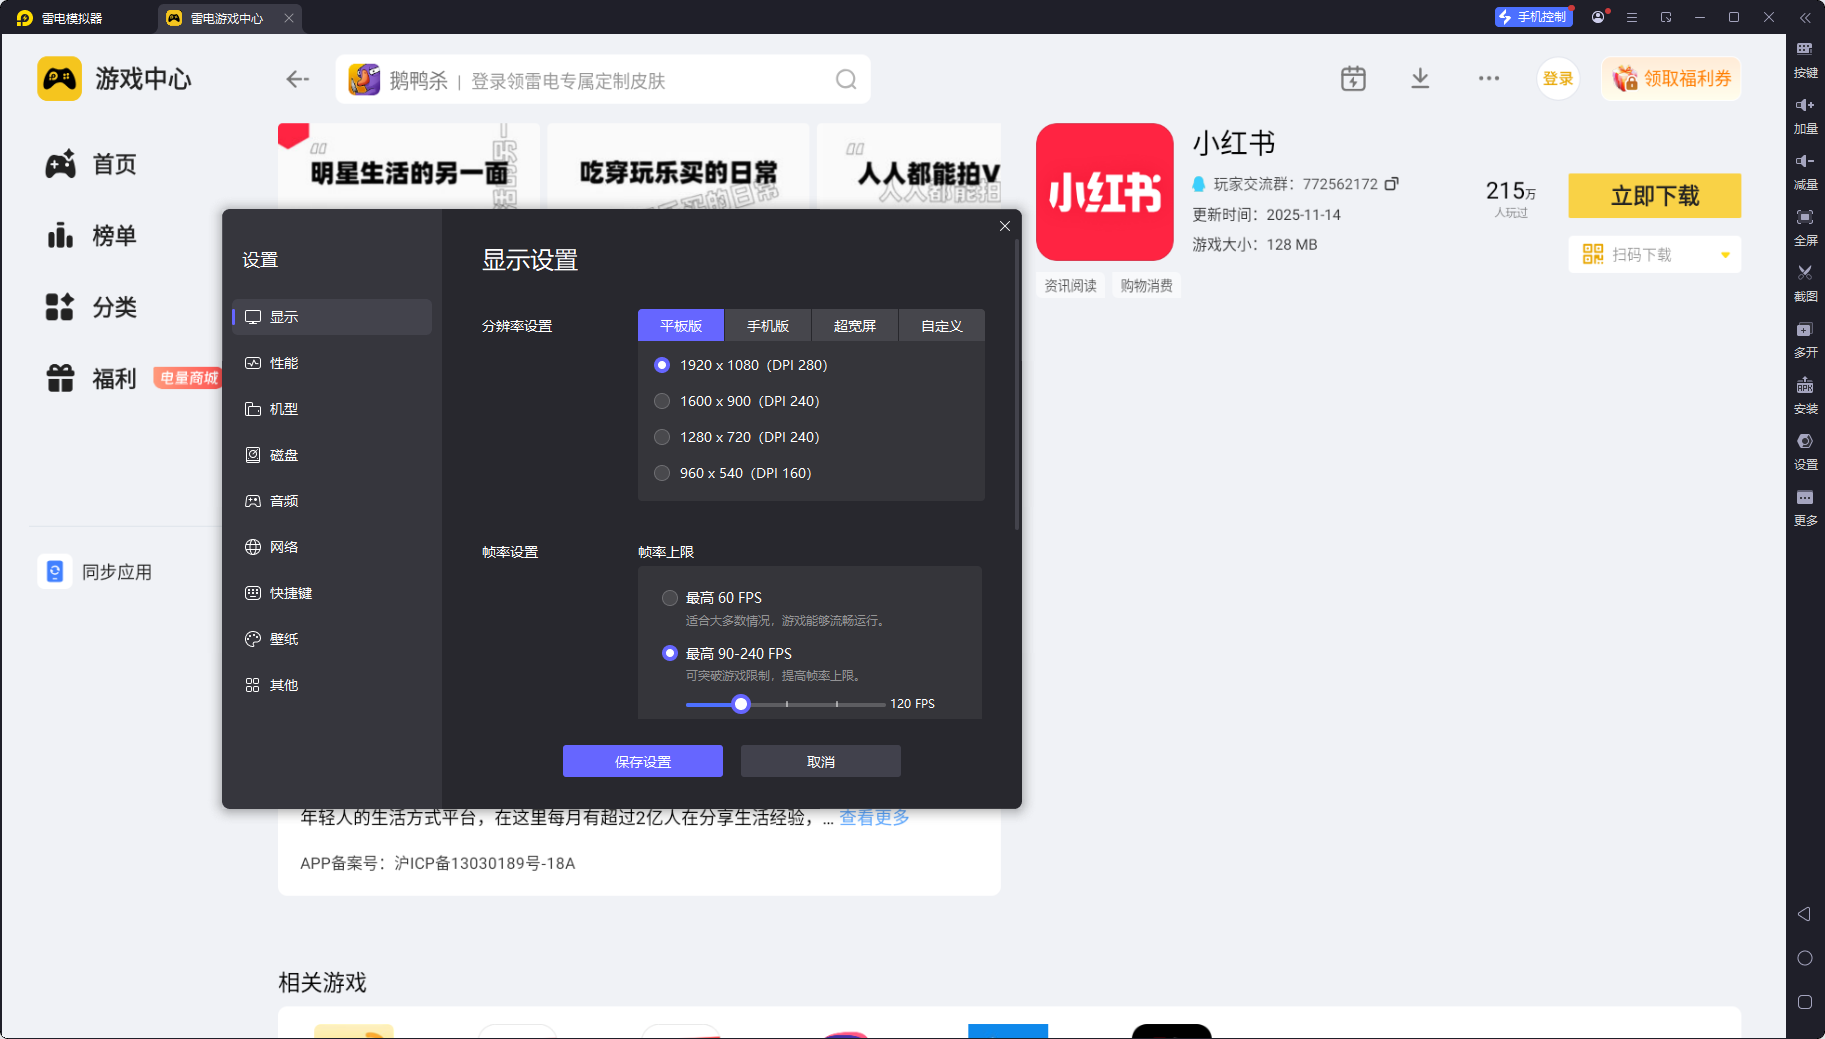Collapse the right sidebar with double chevron
This screenshot has height=1039, width=1825.
coord(1805,17)
